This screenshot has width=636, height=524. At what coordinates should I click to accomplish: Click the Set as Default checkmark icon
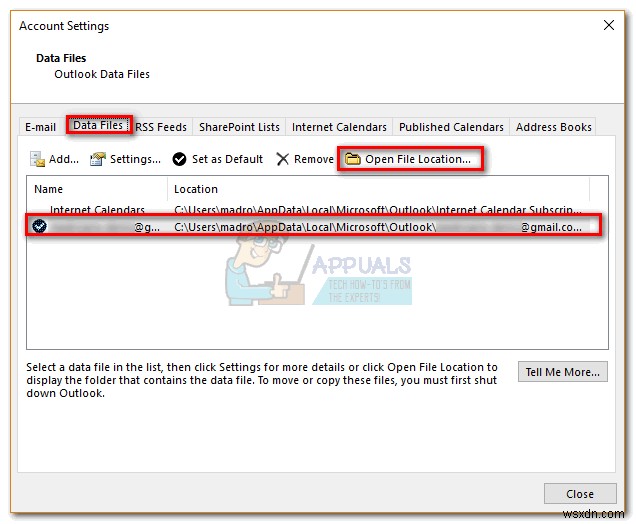click(179, 159)
